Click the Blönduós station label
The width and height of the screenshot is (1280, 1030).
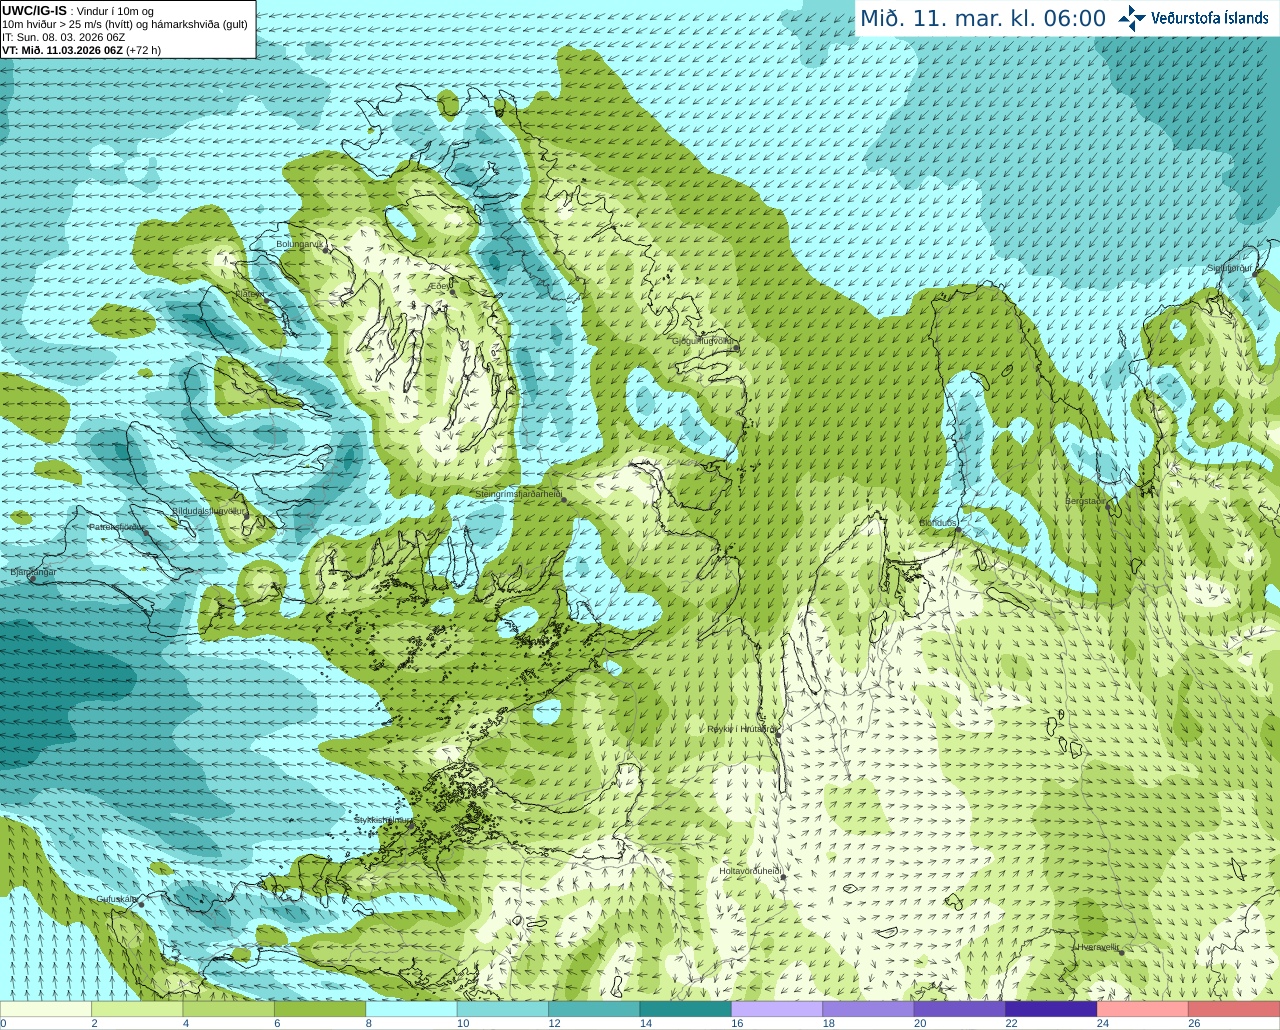tap(938, 523)
